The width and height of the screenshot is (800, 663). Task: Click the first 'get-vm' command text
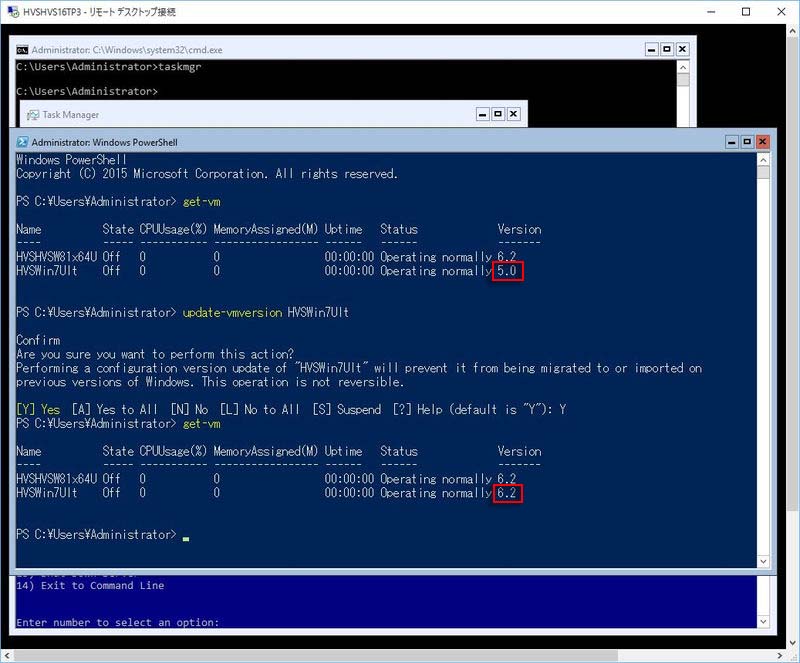(x=202, y=202)
